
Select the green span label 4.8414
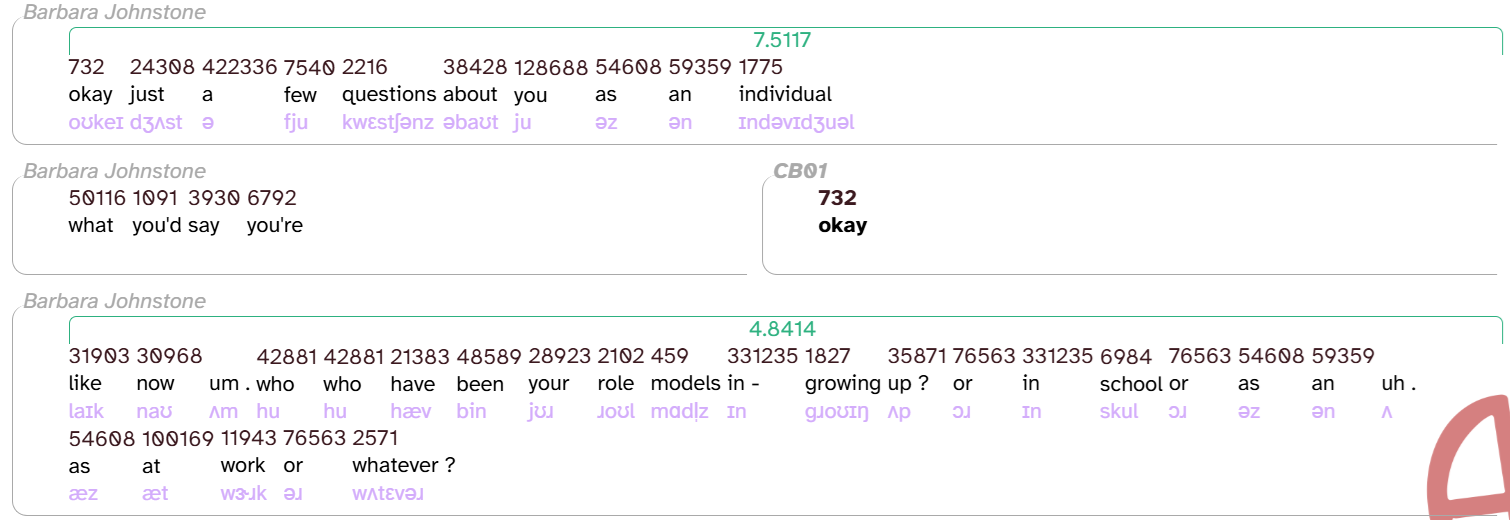[x=782, y=329]
